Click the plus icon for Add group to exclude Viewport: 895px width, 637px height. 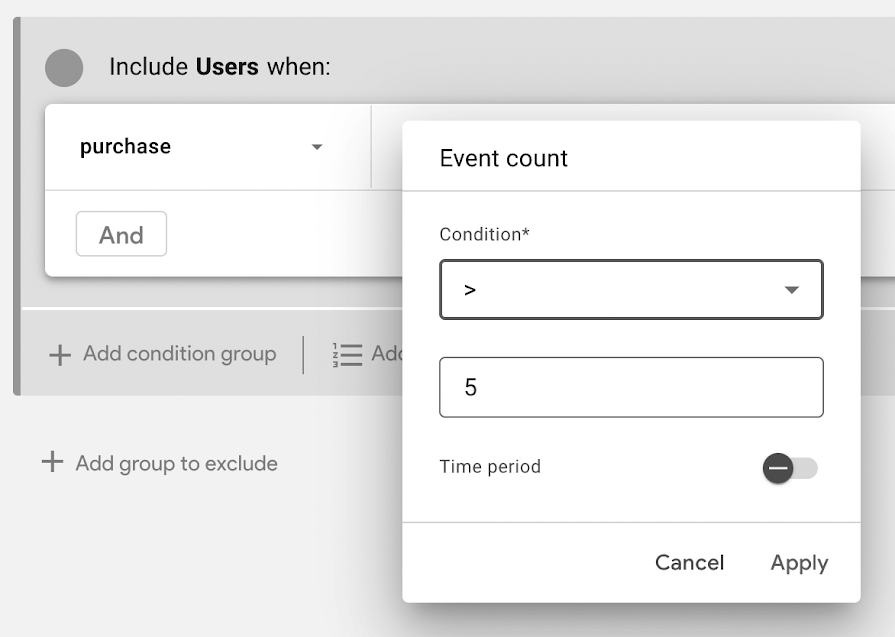tap(53, 462)
